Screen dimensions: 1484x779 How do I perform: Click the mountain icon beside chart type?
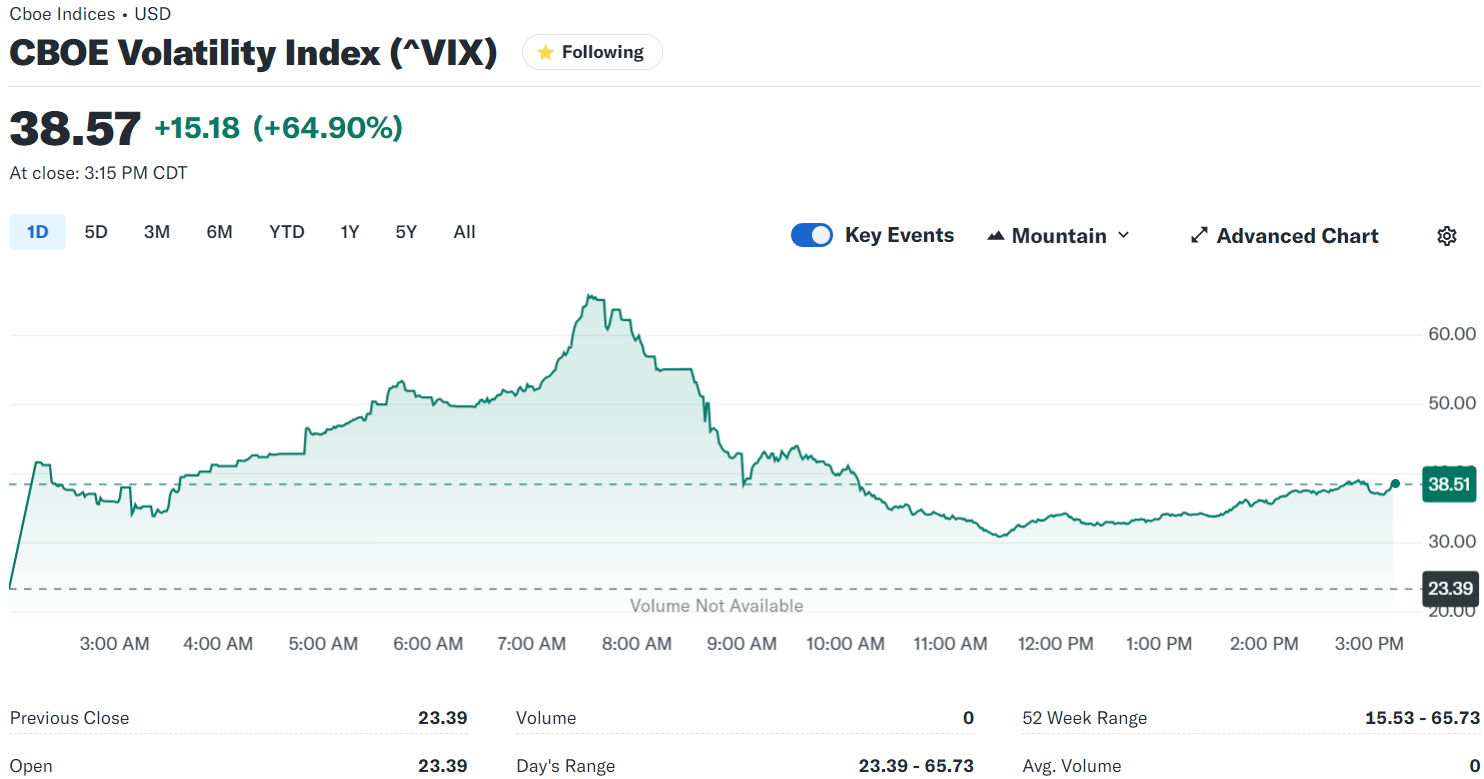click(995, 236)
